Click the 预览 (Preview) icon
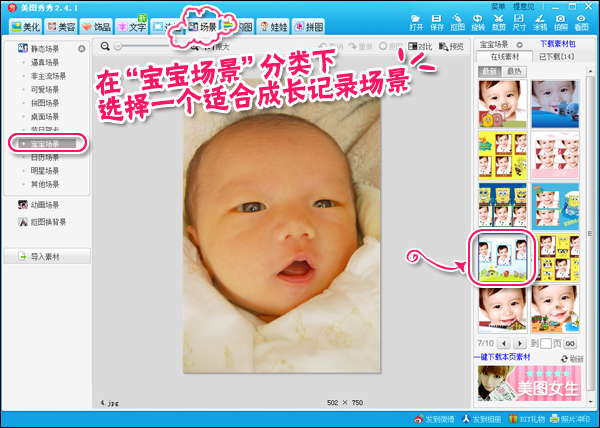The height and width of the screenshot is (428, 600). point(451,46)
